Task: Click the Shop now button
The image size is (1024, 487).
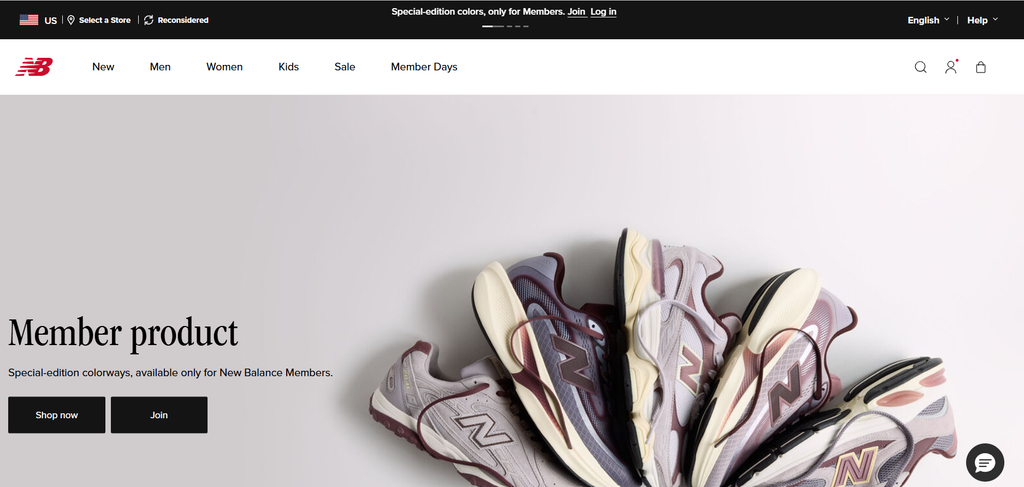Action: pos(57,415)
